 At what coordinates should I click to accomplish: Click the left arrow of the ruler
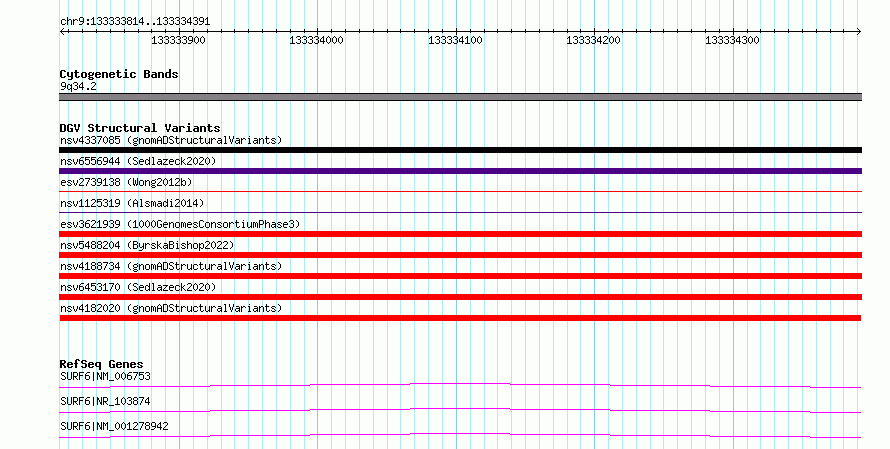62,32
